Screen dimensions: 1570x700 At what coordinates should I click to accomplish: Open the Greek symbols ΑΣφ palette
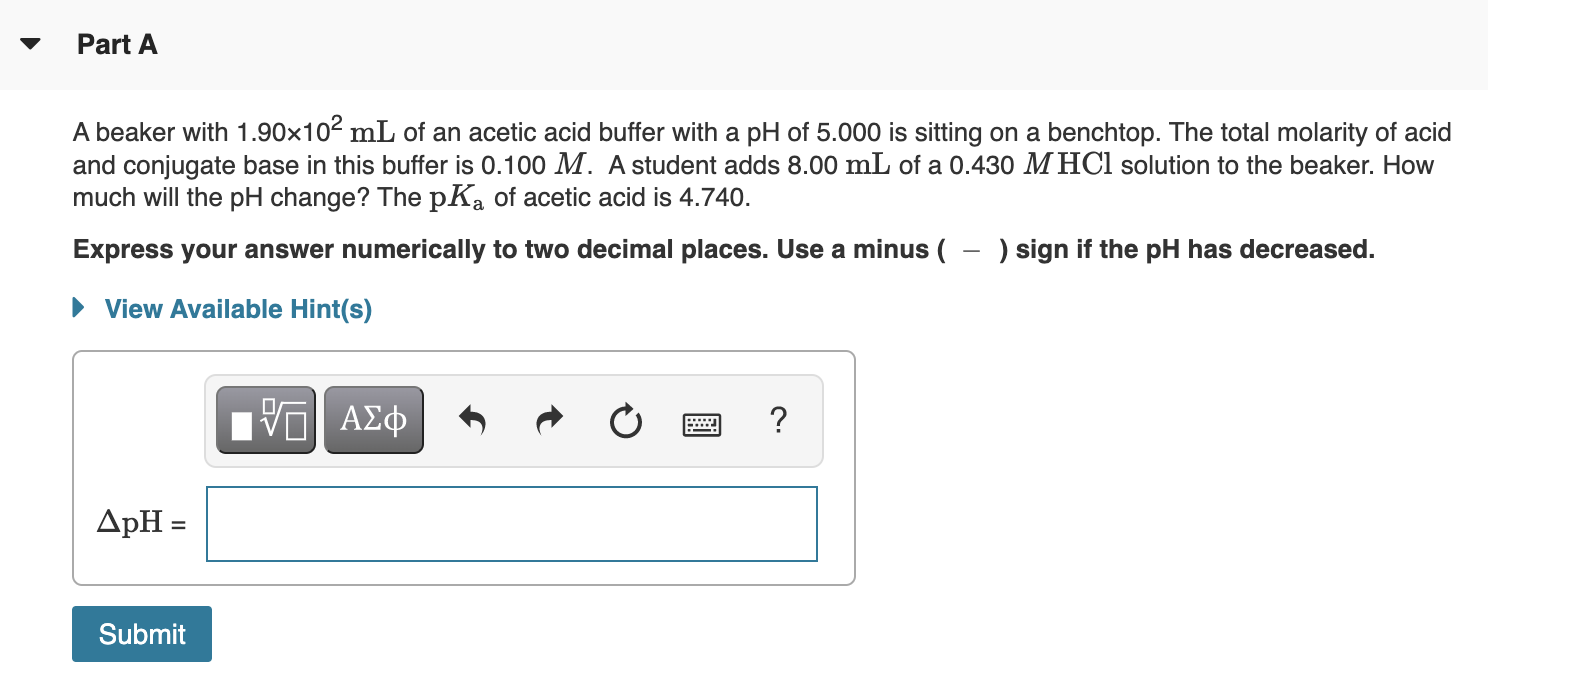coord(372,420)
